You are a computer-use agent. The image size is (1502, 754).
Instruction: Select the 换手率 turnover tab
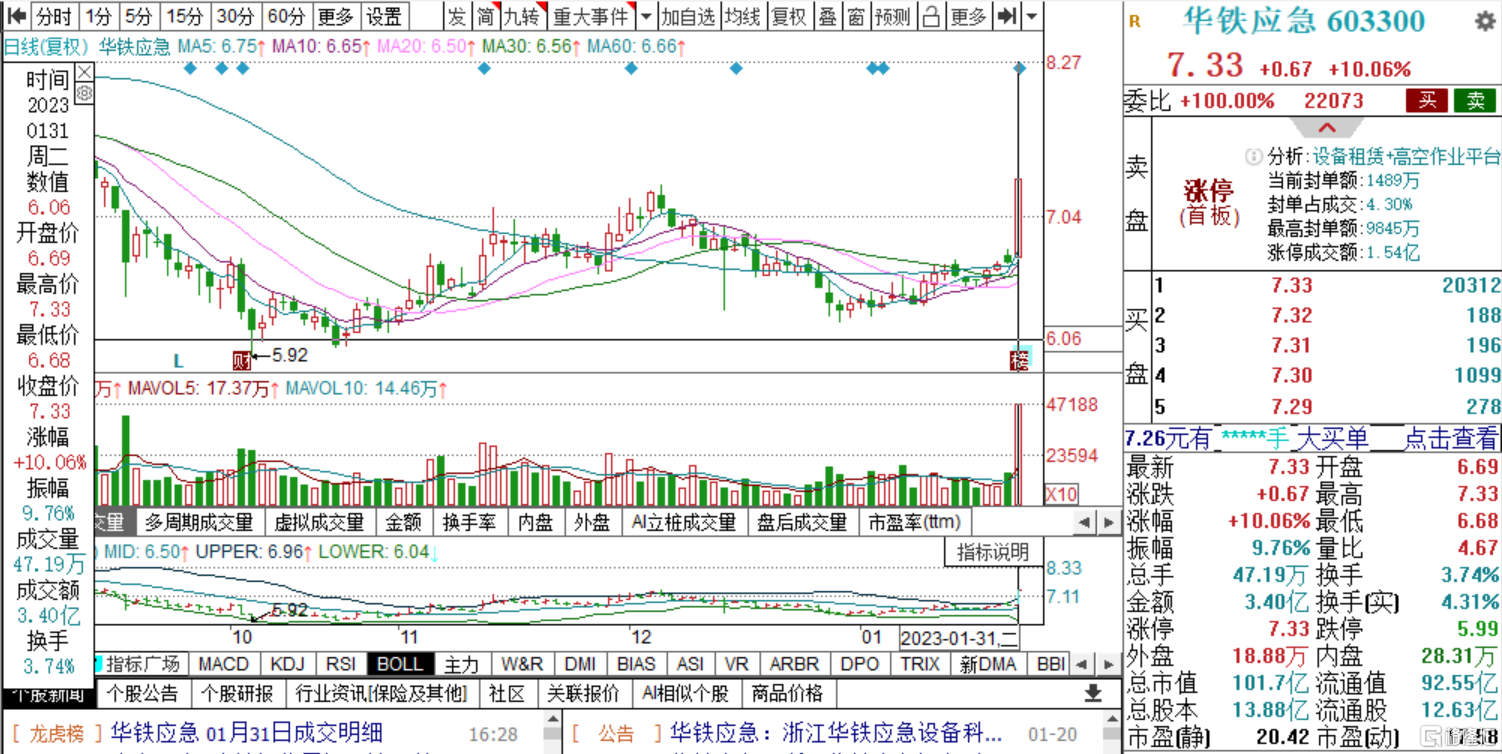[x=469, y=522]
